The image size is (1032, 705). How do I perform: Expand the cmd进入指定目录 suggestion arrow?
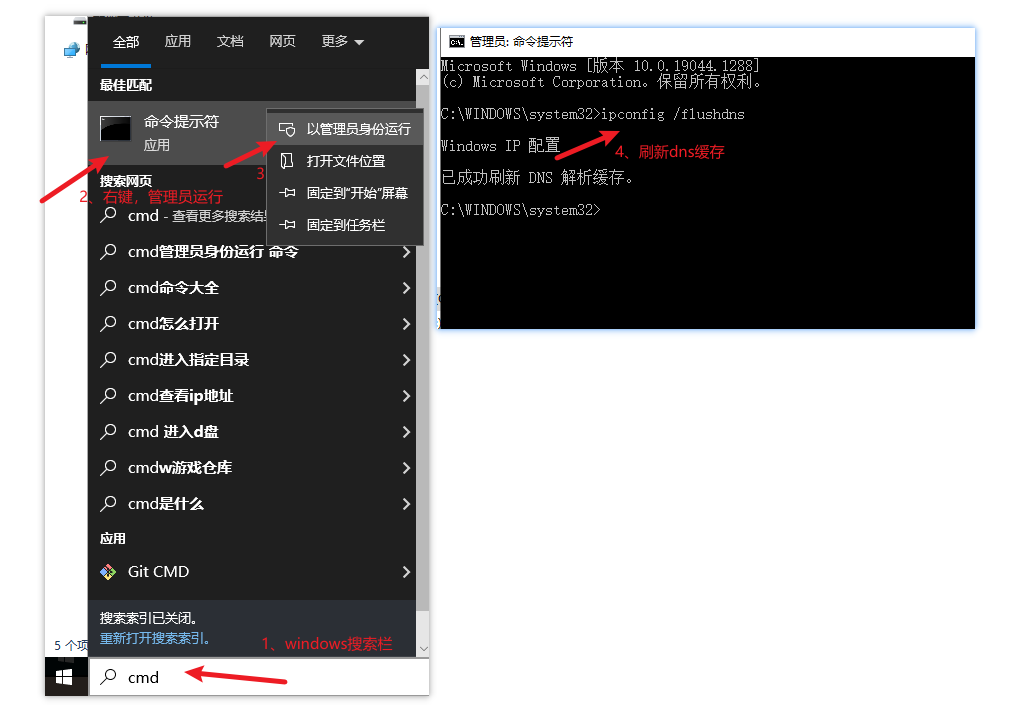pos(406,360)
